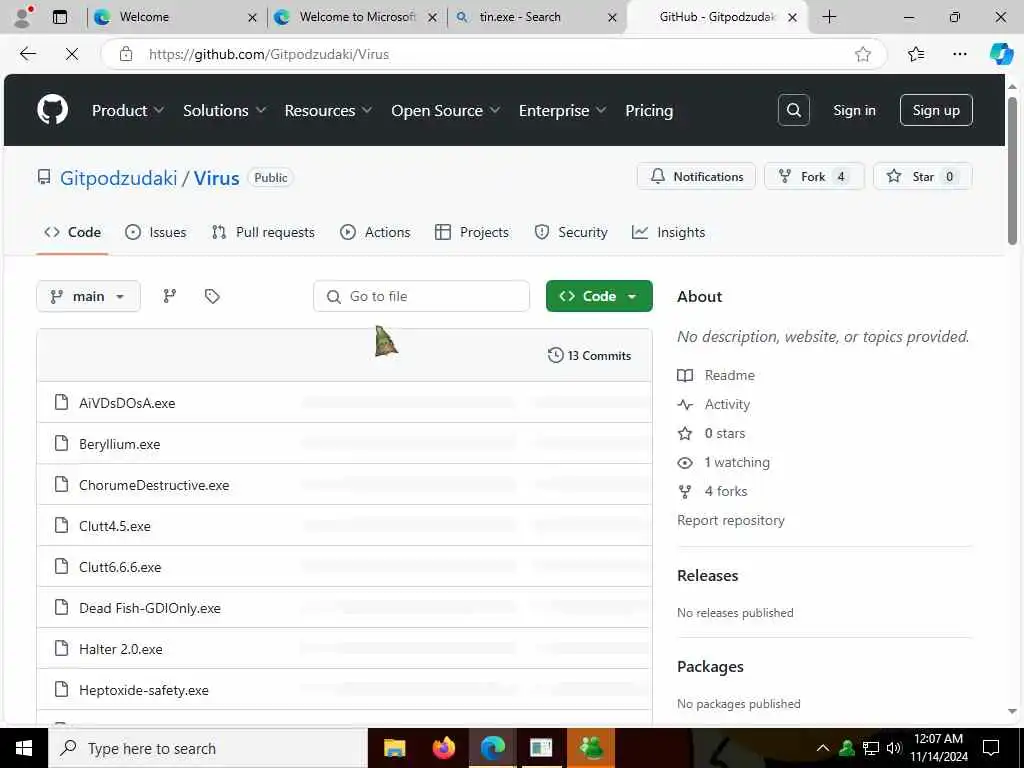Click the Edge profile avatar icon
The height and width of the screenshot is (768, 1024).
click(22, 17)
